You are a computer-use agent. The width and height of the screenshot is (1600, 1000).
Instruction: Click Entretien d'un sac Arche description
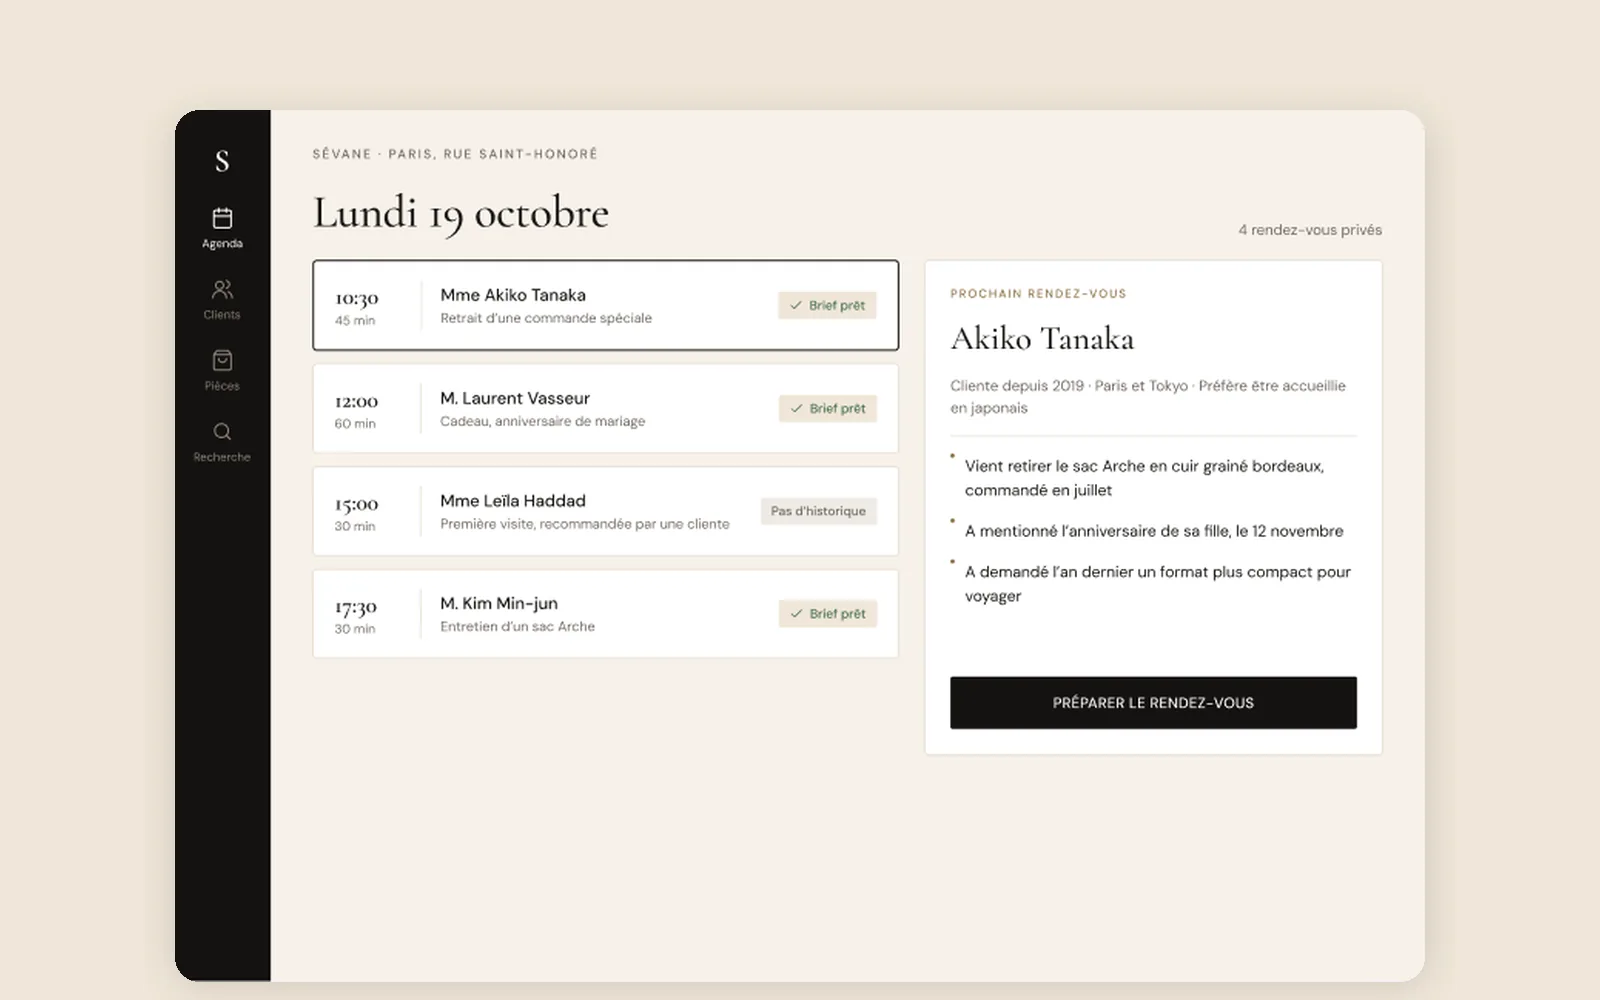click(518, 626)
